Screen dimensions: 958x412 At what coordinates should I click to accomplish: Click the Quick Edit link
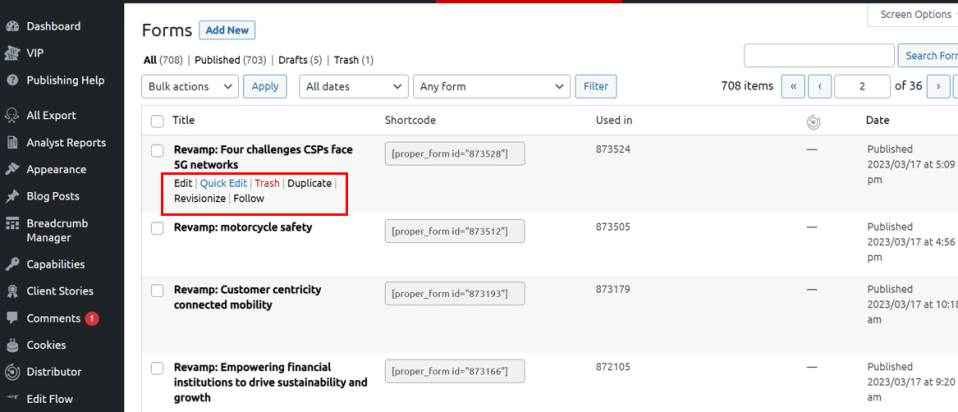[x=223, y=183]
